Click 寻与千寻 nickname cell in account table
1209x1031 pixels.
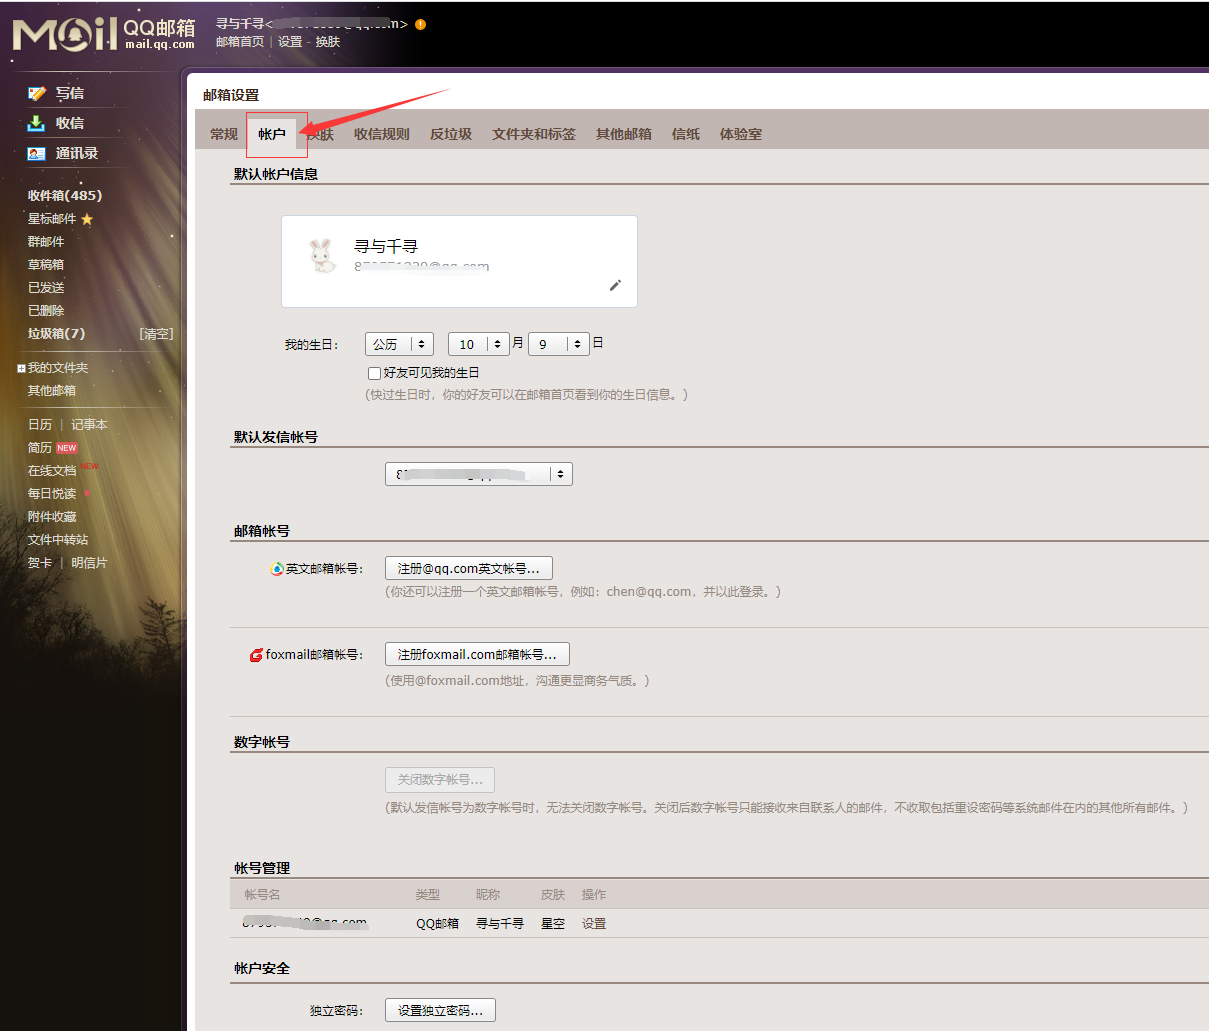500,924
